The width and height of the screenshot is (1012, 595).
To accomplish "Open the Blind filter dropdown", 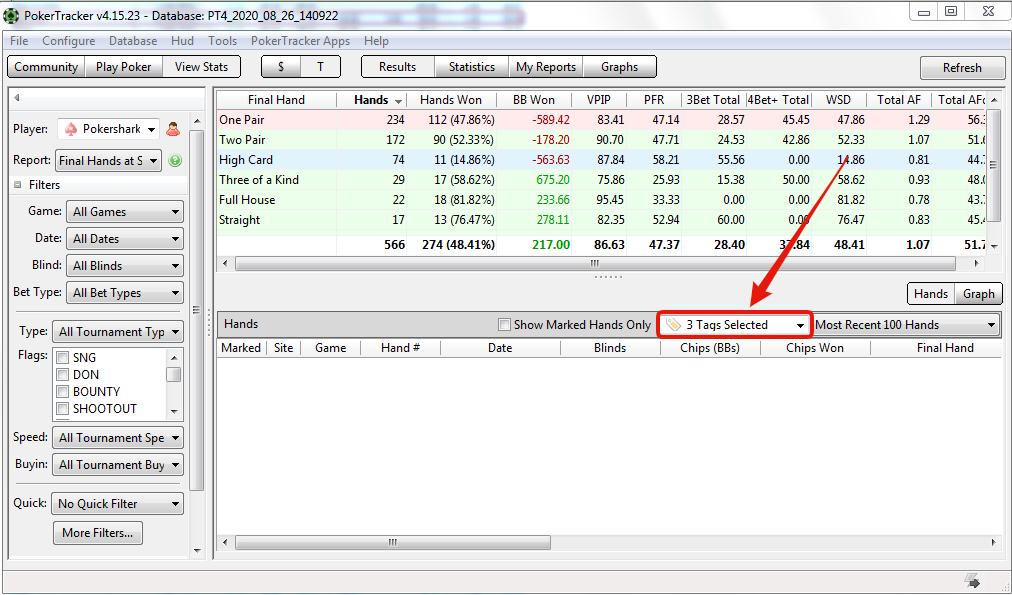I will pos(125,266).
